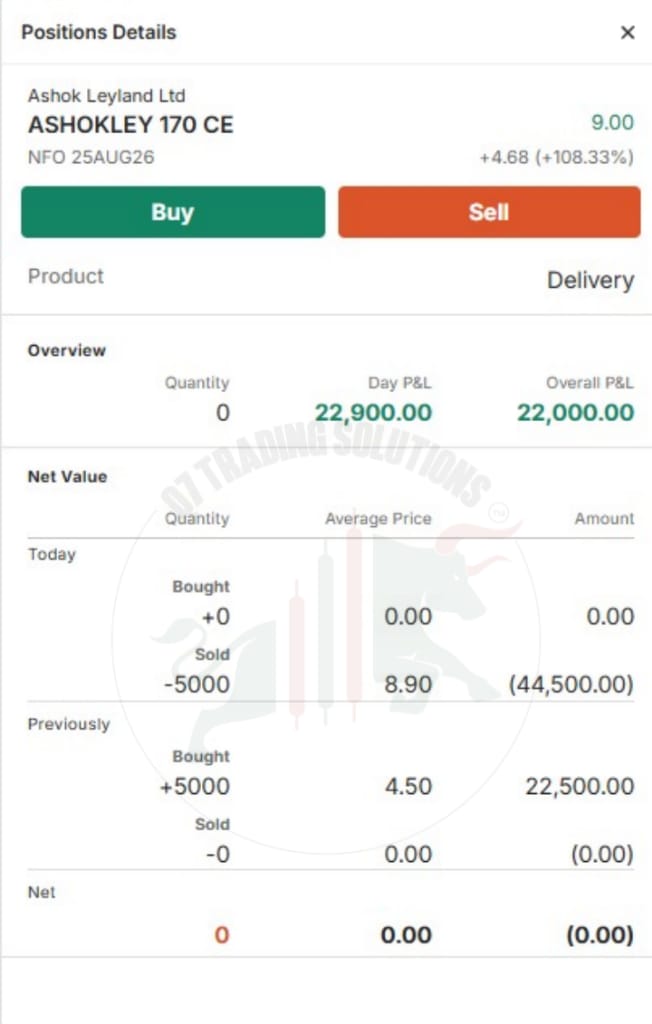The height and width of the screenshot is (1024, 652).
Task: Select the ASHOKLEY 170 CE symbol name
Action: (130, 124)
